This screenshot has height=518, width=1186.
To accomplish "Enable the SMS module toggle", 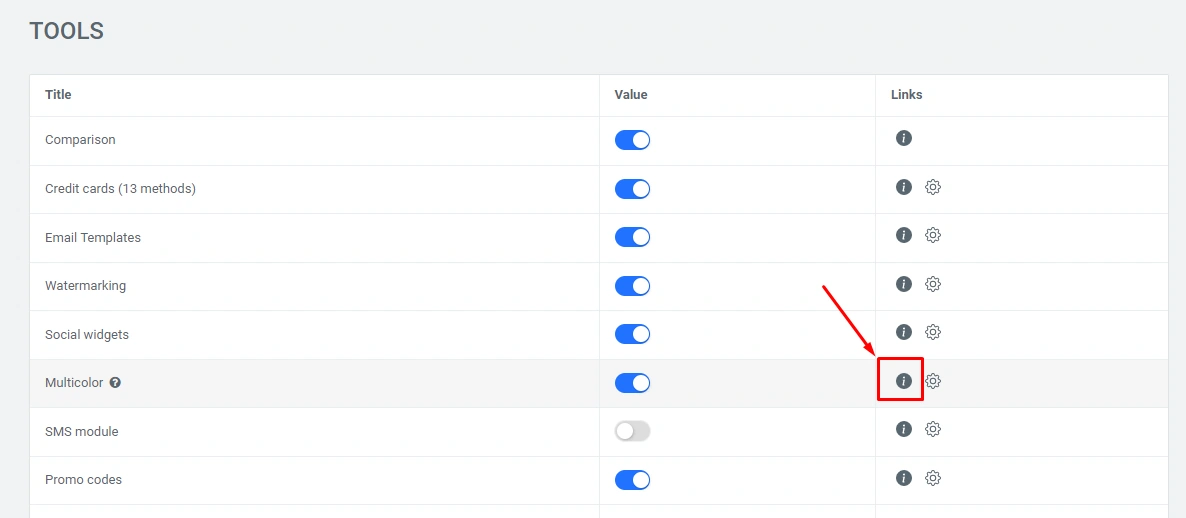I will pyautogui.click(x=632, y=431).
